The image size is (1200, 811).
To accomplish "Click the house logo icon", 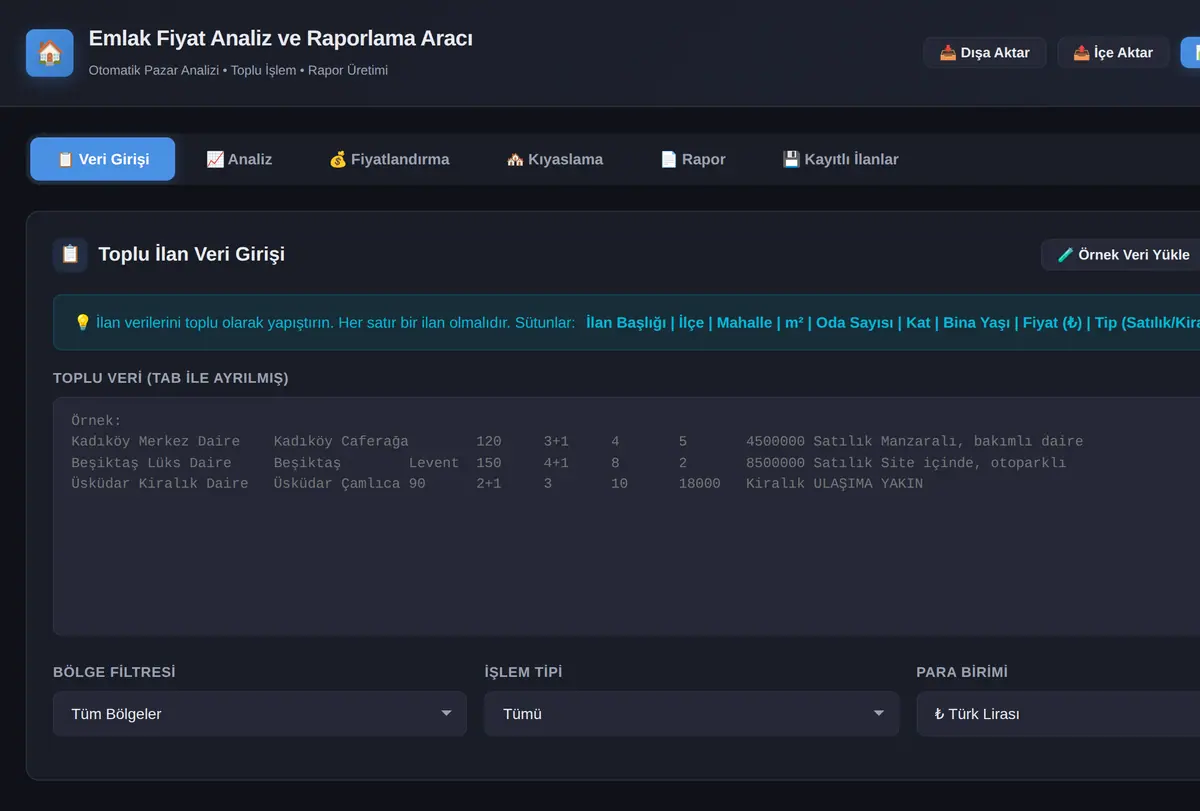I will (50, 52).
